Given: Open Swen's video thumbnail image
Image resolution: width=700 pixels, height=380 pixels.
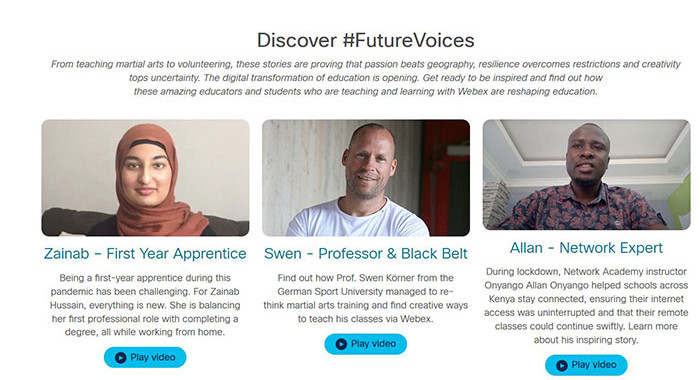Looking at the screenshot, I should click(x=366, y=178).
